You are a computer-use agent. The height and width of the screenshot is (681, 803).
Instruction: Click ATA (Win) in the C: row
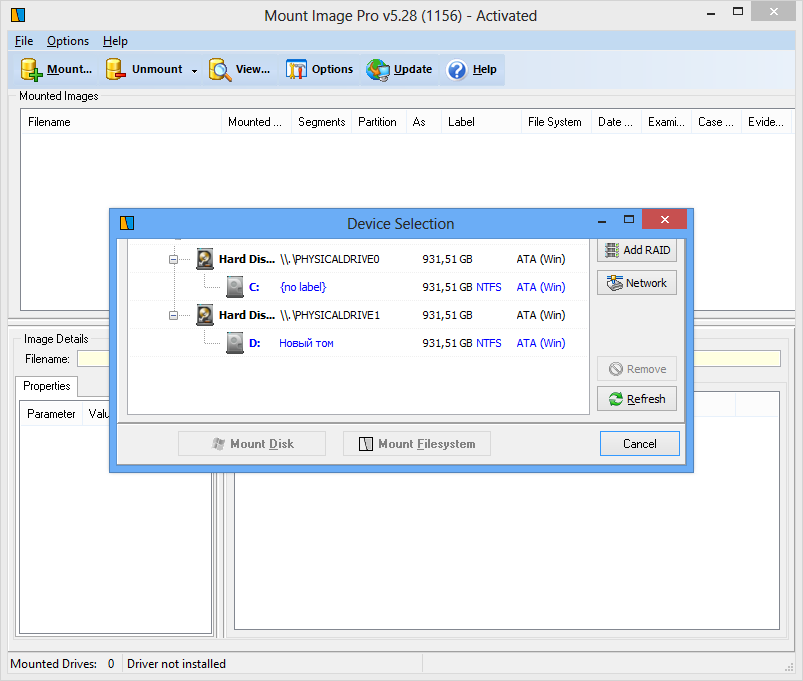click(541, 287)
